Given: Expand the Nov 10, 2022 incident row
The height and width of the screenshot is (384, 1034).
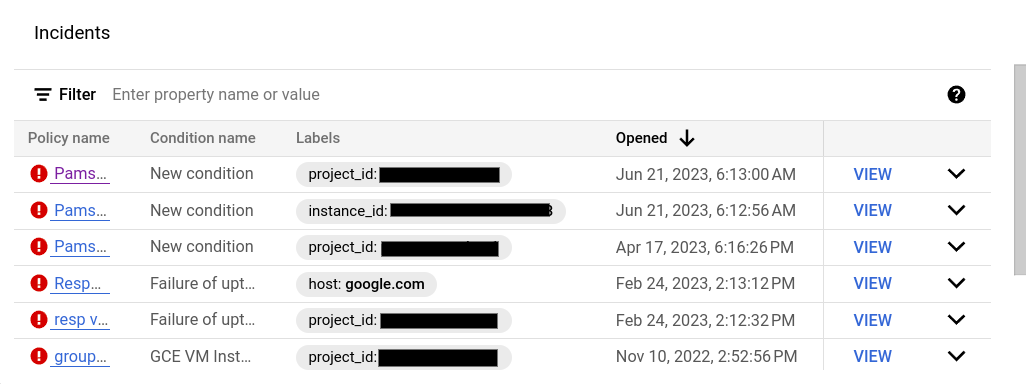Looking at the screenshot, I should coord(956,356).
